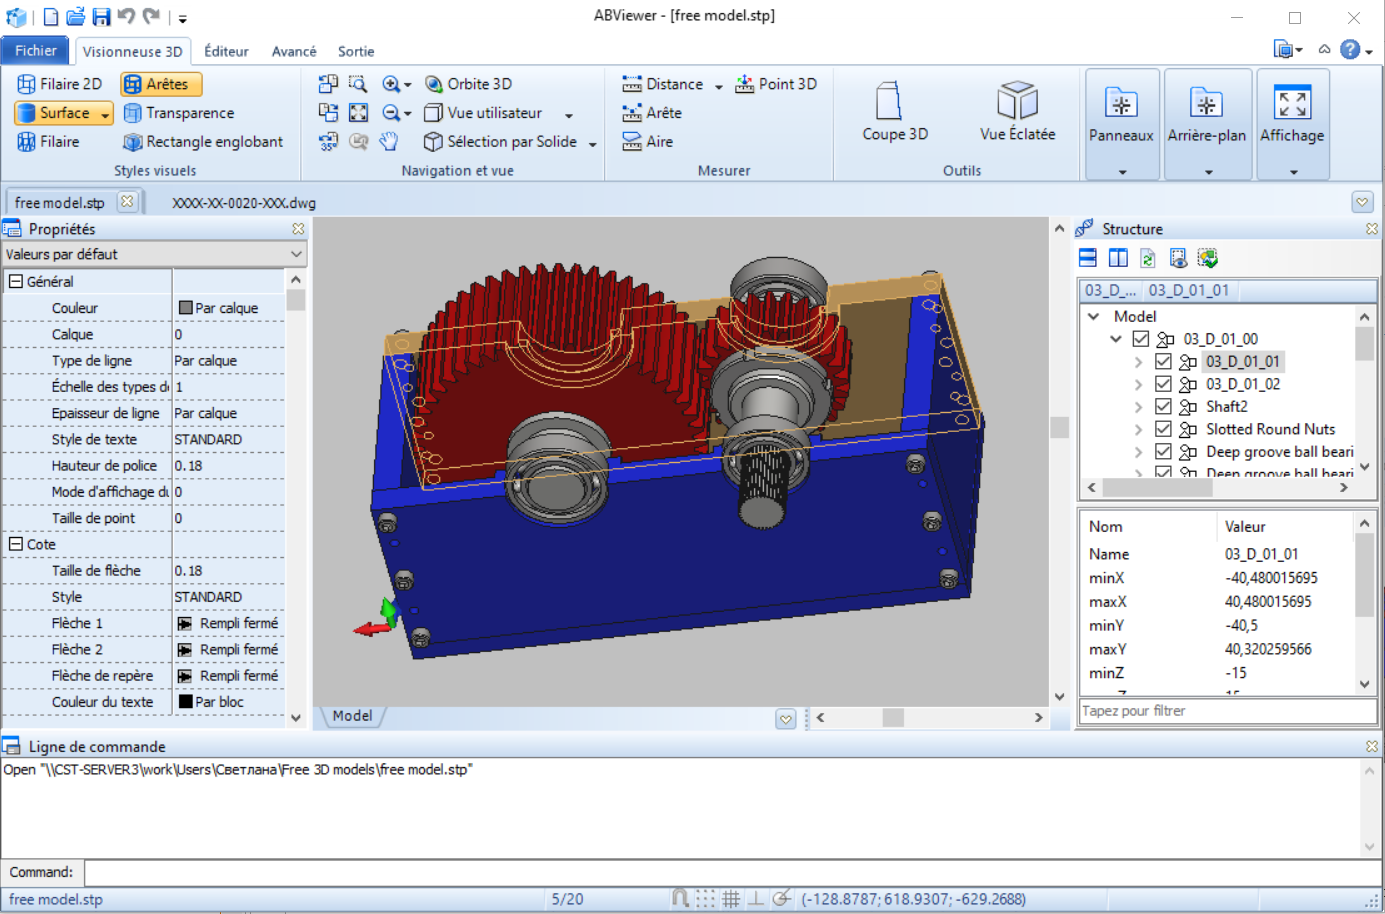Click the Tapez pour filtrer filter field
Image resolution: width=1385 pixels, height=914 pixels.
1226,711
